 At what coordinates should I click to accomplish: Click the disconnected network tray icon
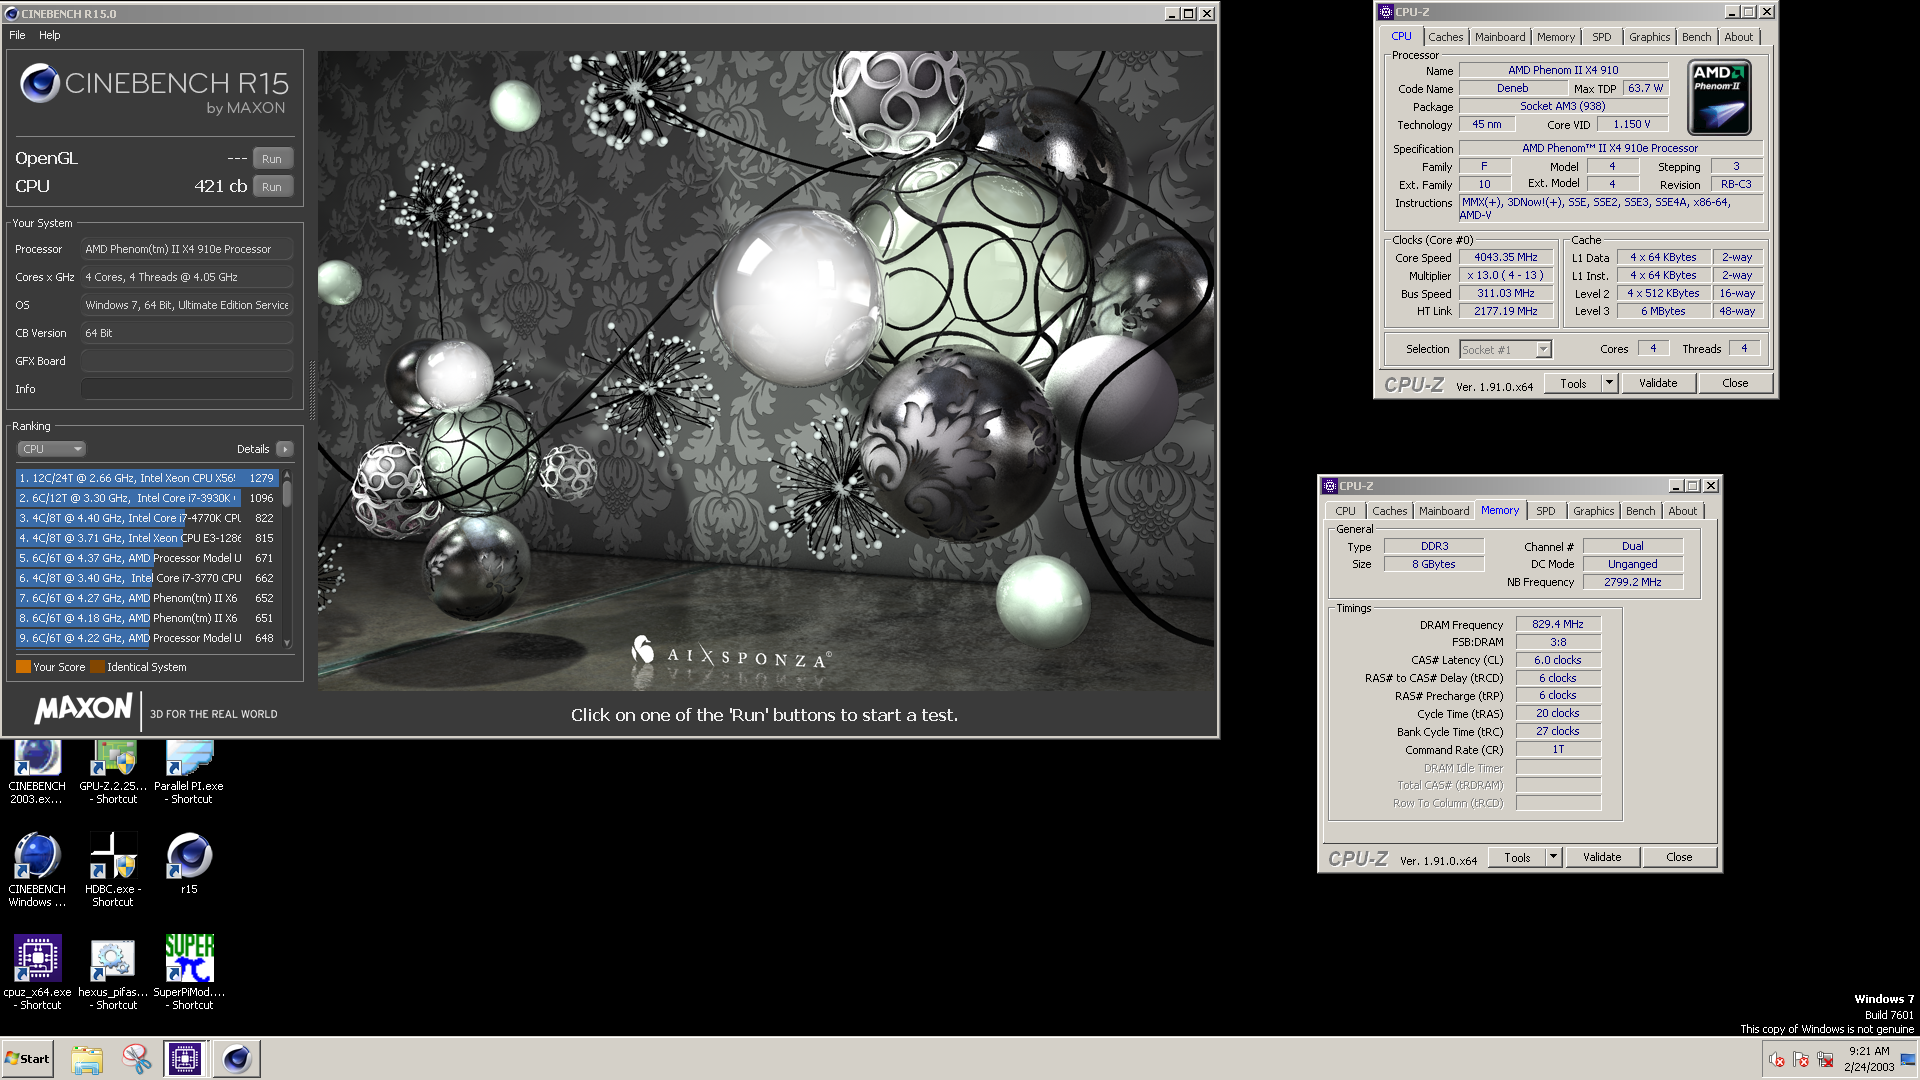(1825, 1059)
